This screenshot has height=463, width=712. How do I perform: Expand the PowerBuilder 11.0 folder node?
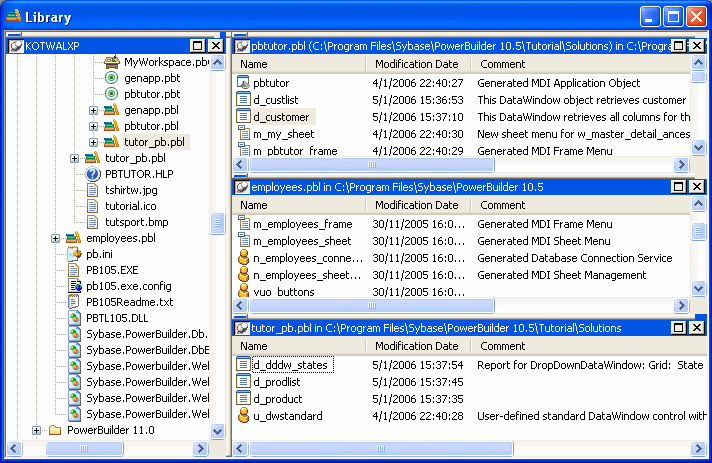point(36,430)
